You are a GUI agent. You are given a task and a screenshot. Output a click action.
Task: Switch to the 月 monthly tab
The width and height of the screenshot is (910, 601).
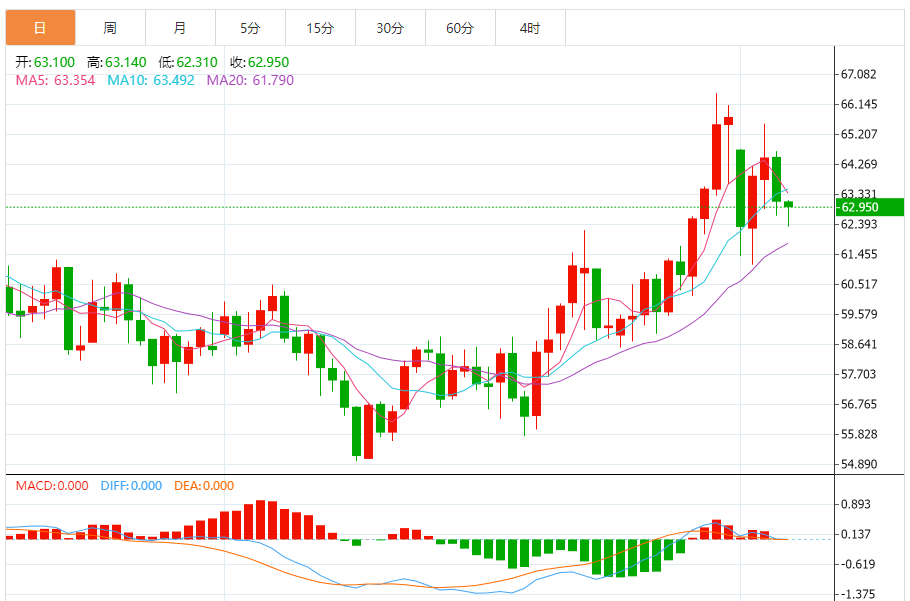180,27
